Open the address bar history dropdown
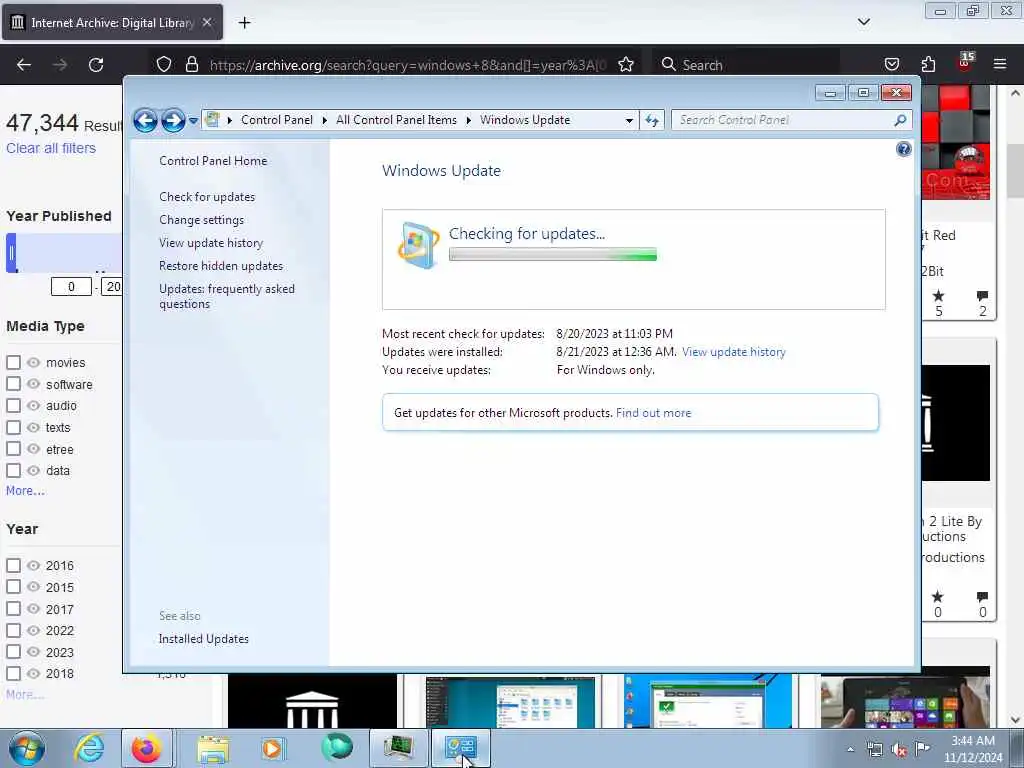 click(x=629, y=120)
